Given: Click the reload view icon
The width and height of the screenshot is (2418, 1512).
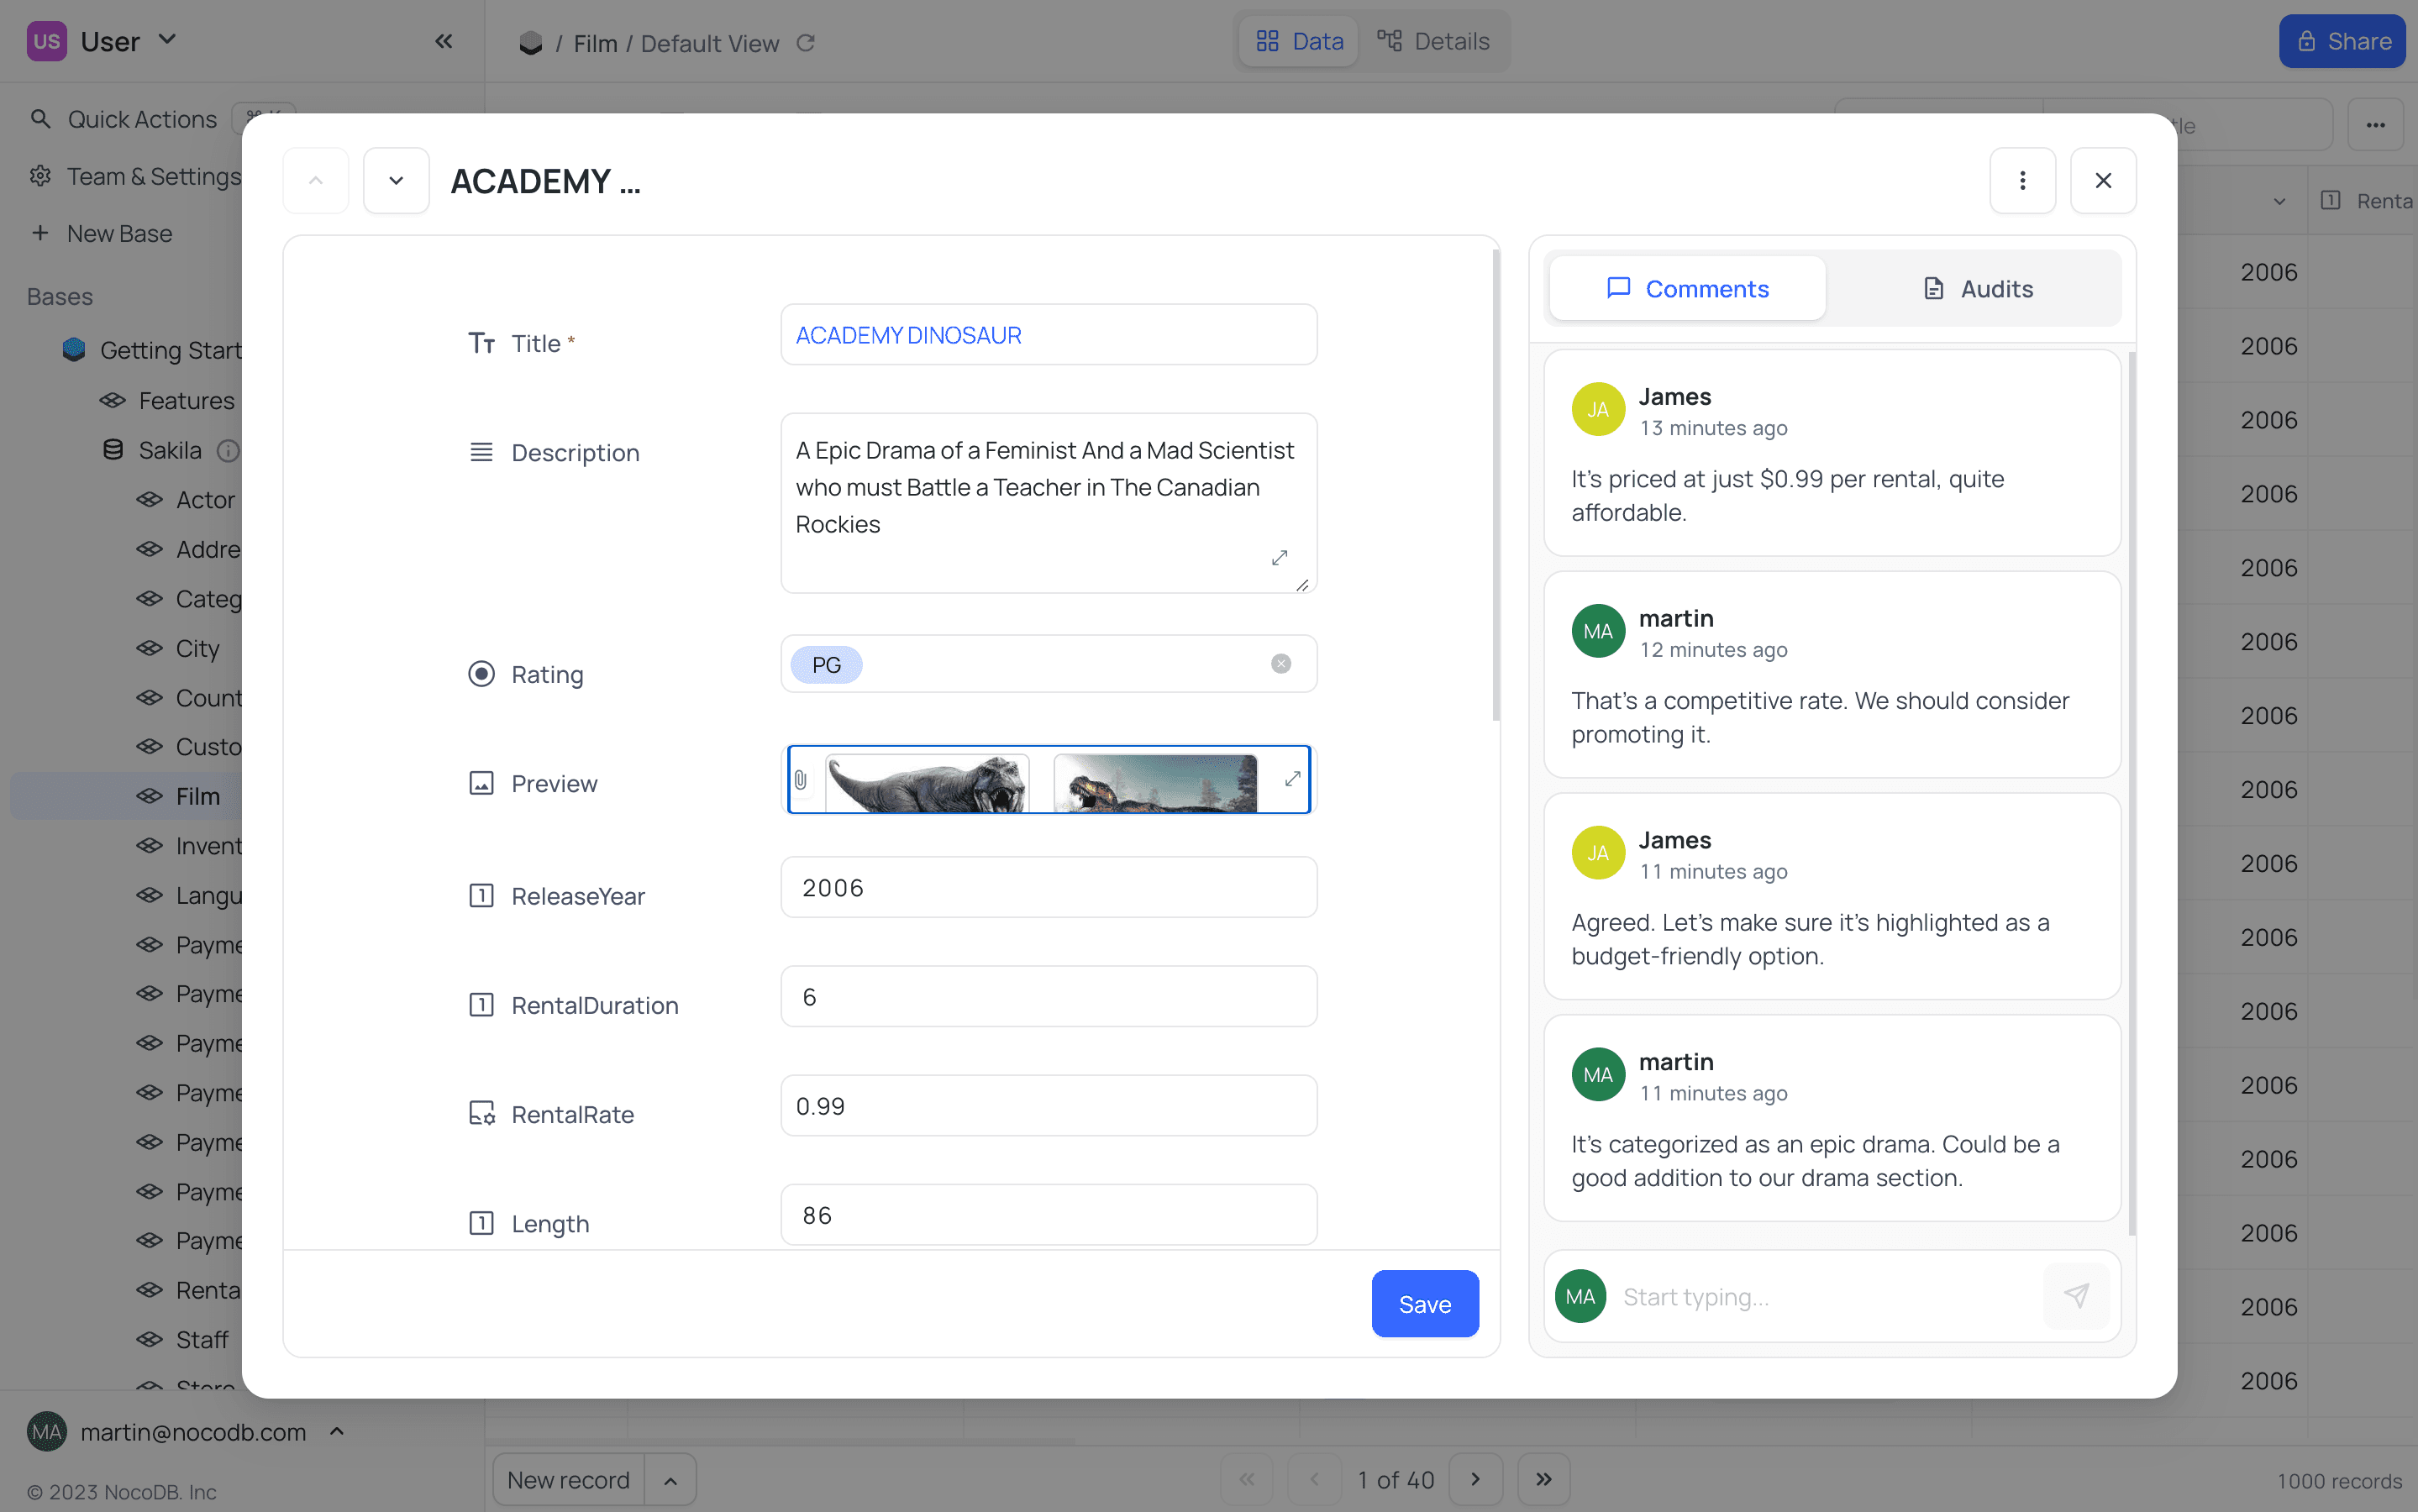Looking at the screenshot, I should click(x=806, y=43).
